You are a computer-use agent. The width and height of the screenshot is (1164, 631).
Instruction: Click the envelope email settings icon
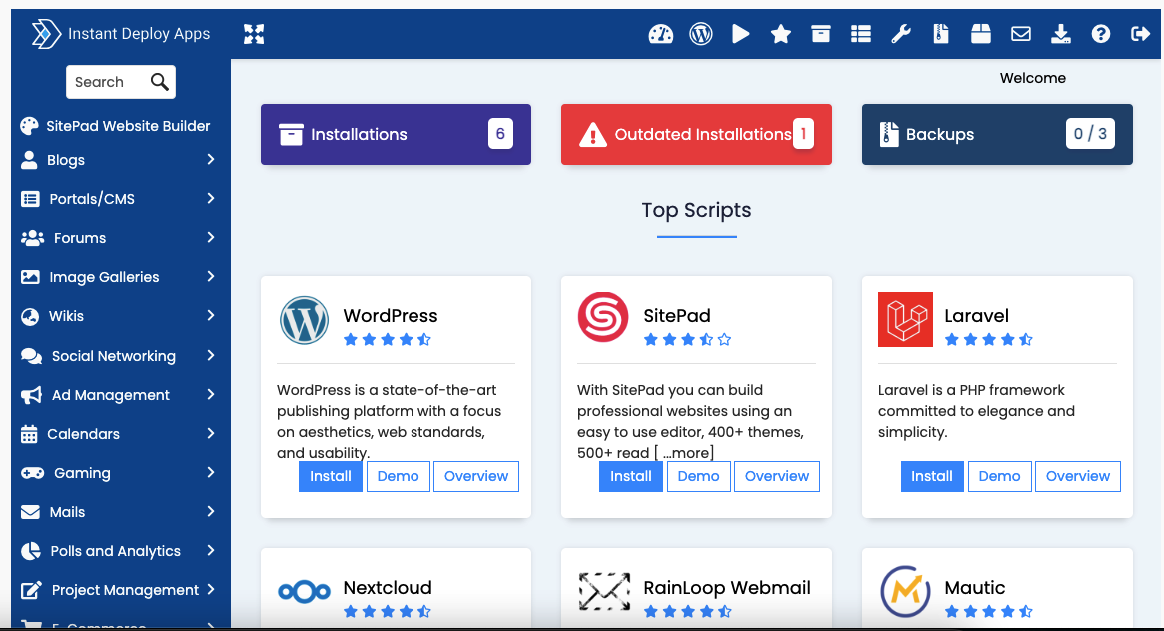[1021, 34]
